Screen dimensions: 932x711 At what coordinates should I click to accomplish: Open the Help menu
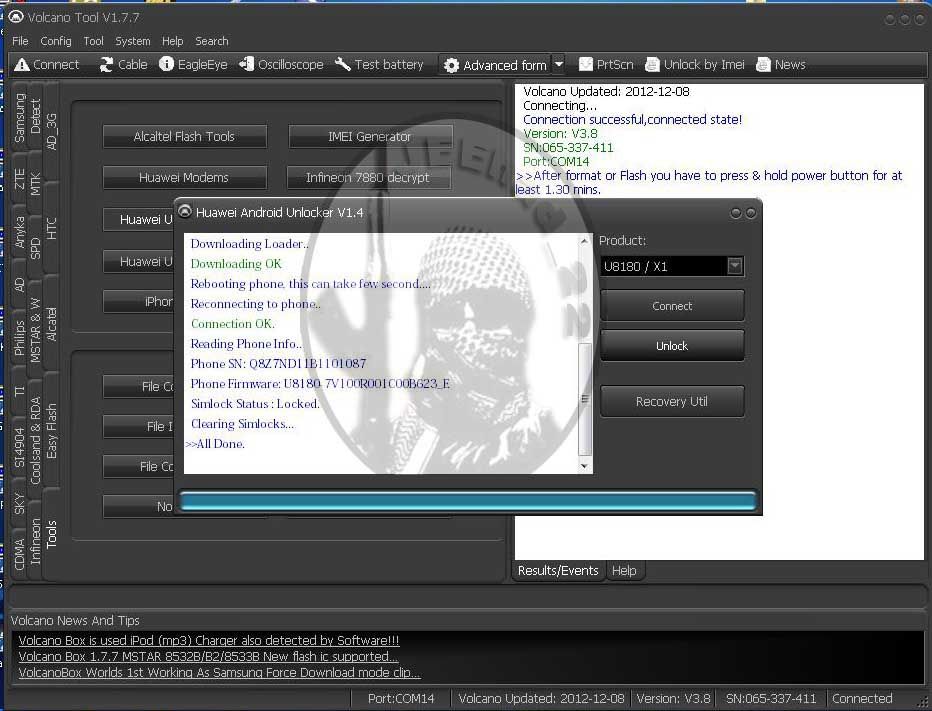(x=172, y=41)
